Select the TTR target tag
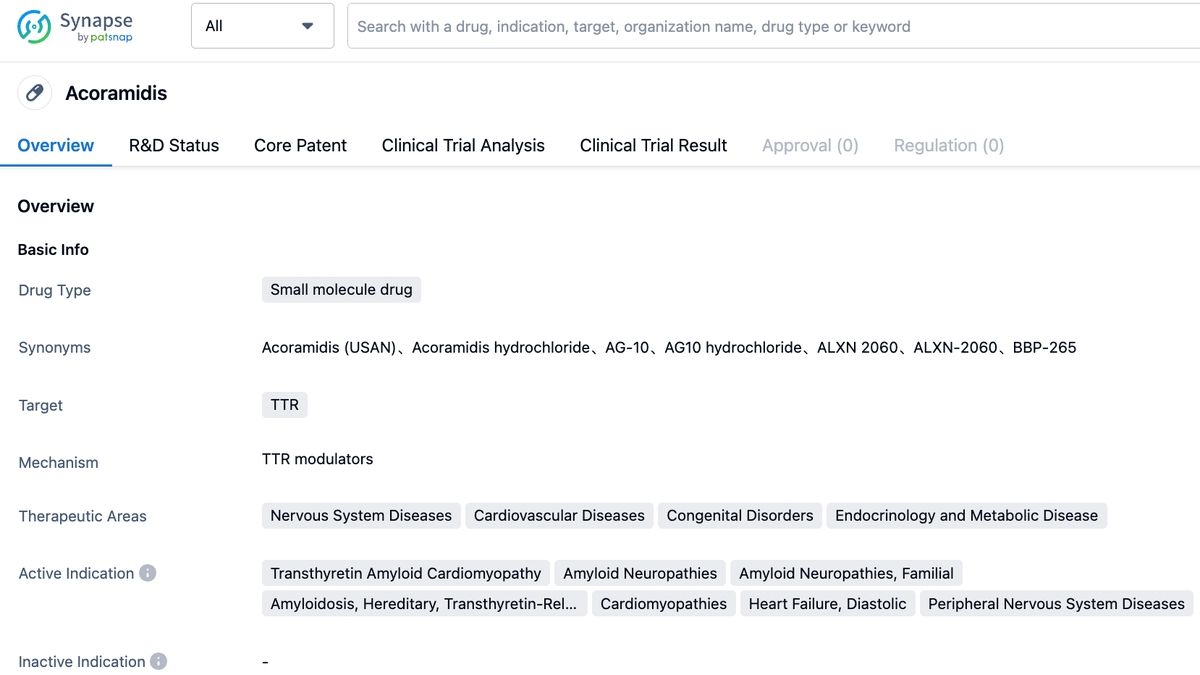1200x675 pixels. click(284, 404)
